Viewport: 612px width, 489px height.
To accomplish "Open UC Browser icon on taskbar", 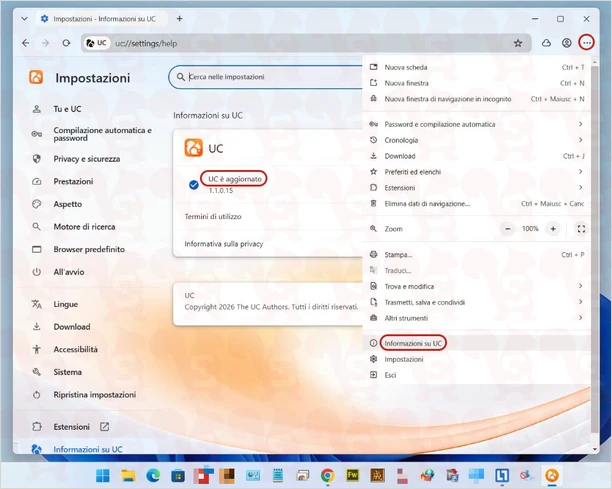I will click(x=552, y=475).
